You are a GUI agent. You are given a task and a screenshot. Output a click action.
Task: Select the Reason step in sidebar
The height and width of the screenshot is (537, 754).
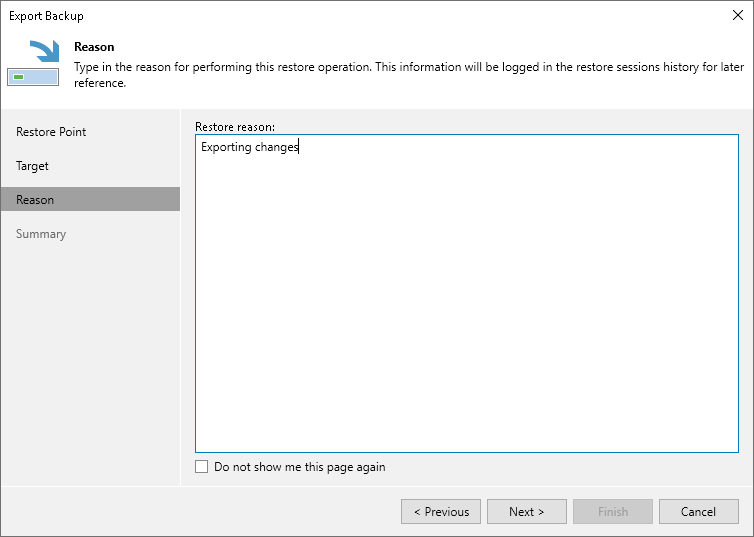pos(35,200)
